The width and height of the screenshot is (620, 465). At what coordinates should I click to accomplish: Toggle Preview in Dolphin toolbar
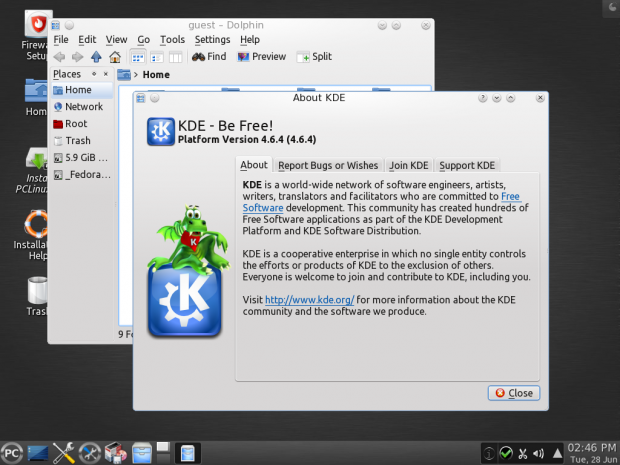[x=261, y=57]
